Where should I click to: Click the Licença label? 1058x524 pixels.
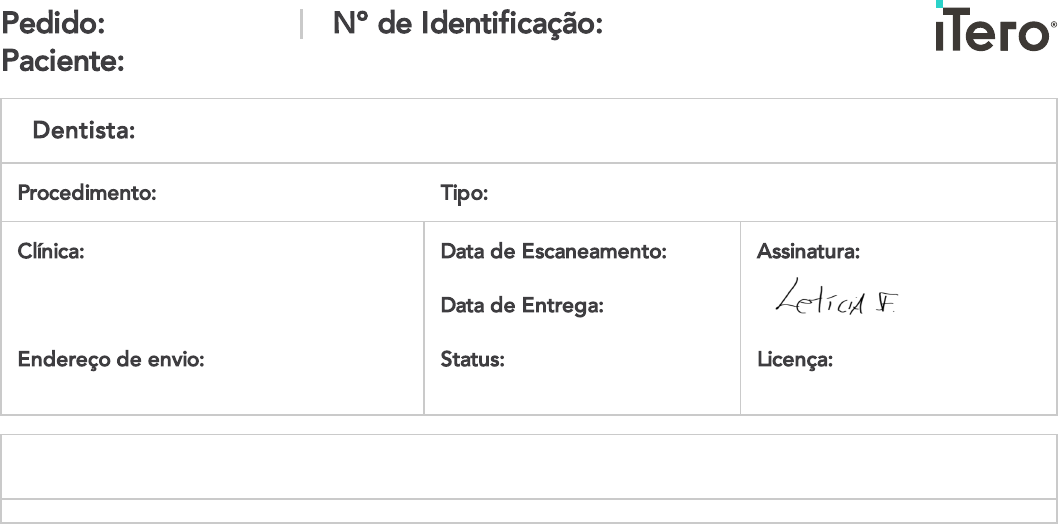point(795,360)
